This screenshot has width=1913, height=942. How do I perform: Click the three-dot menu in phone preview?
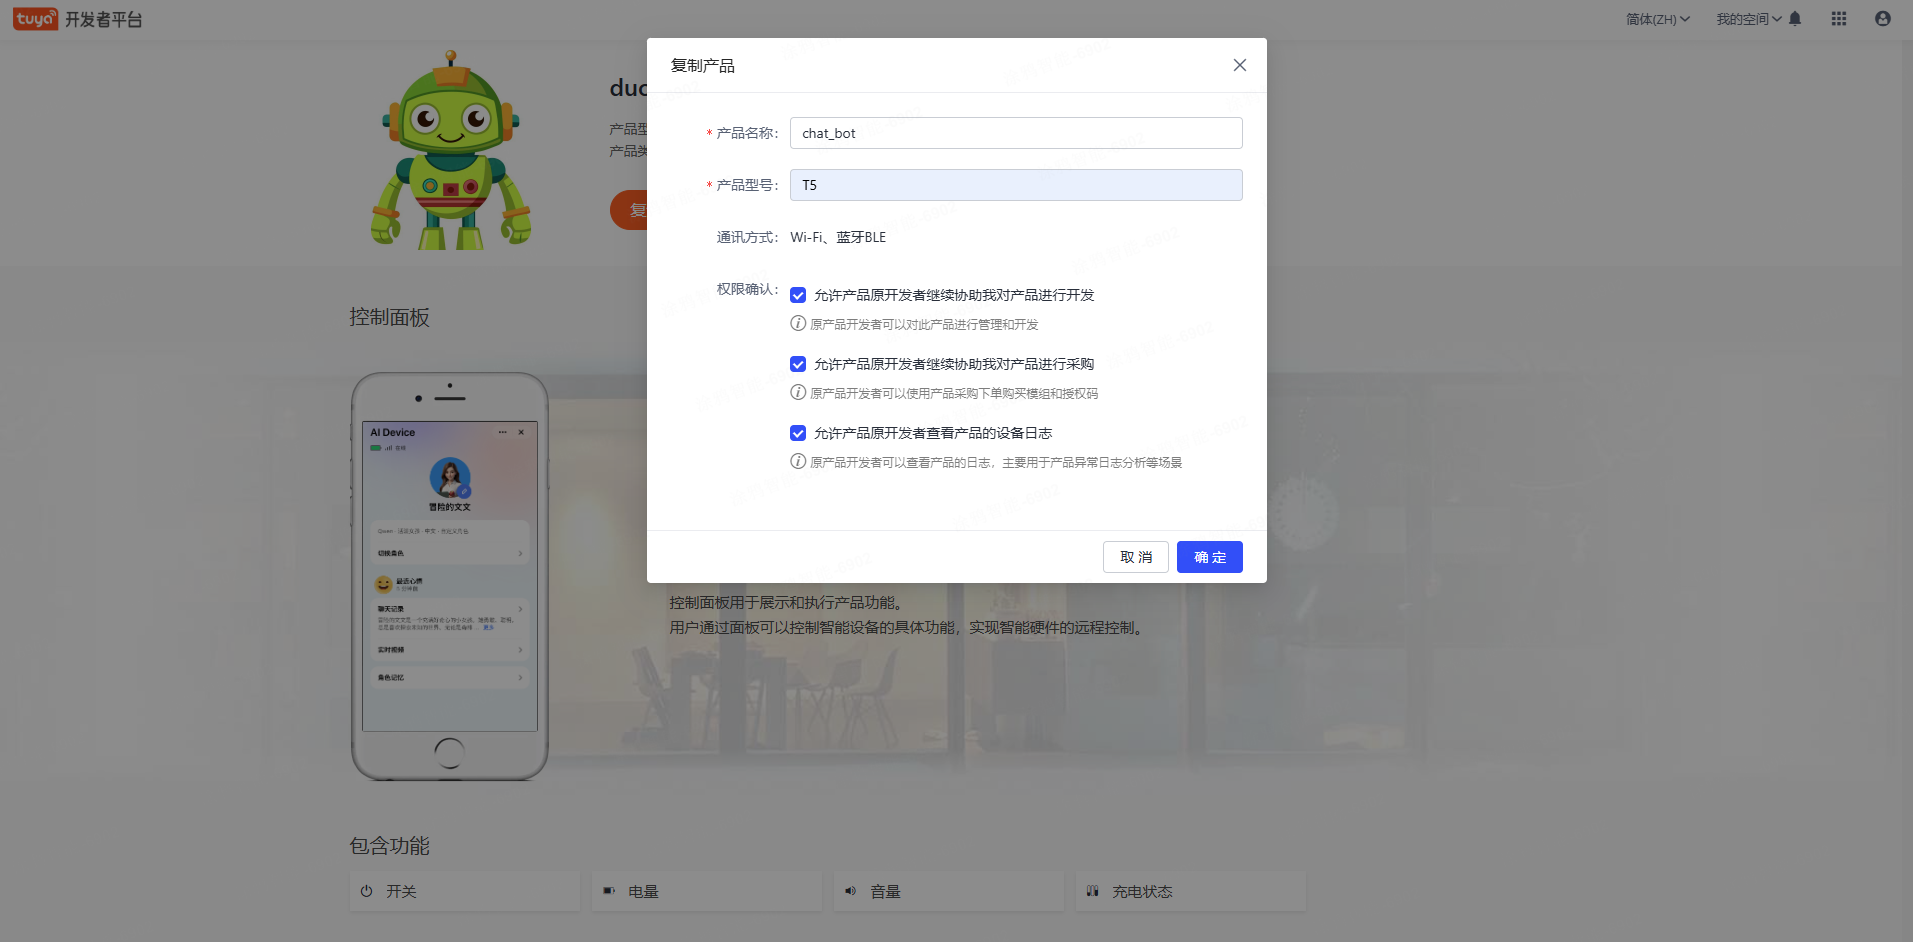tap(503, 432)
